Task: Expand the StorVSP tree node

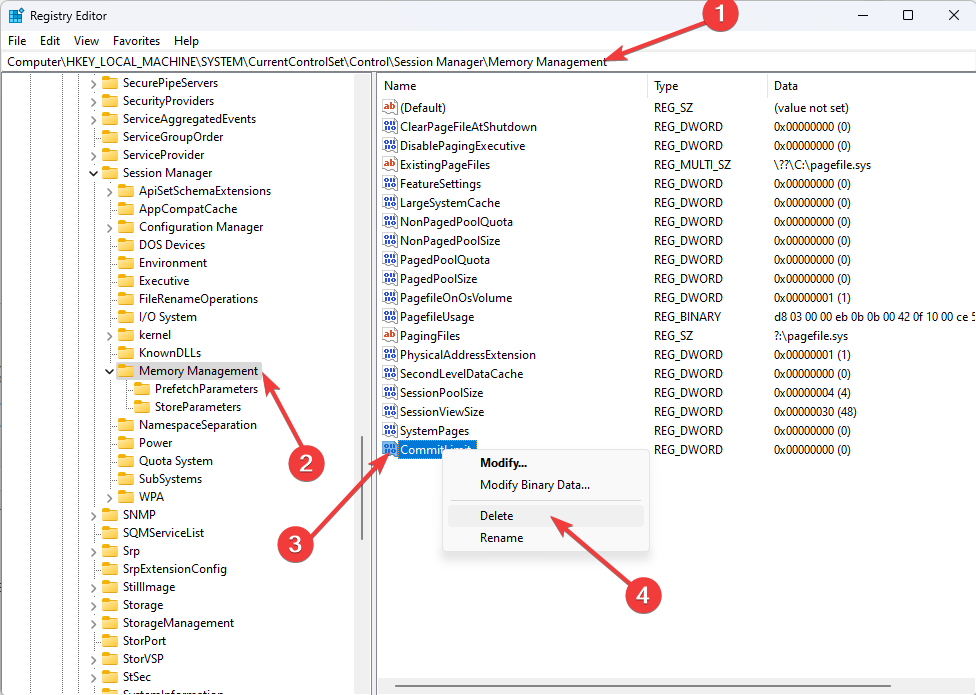Action: click(x=93, y=659)
